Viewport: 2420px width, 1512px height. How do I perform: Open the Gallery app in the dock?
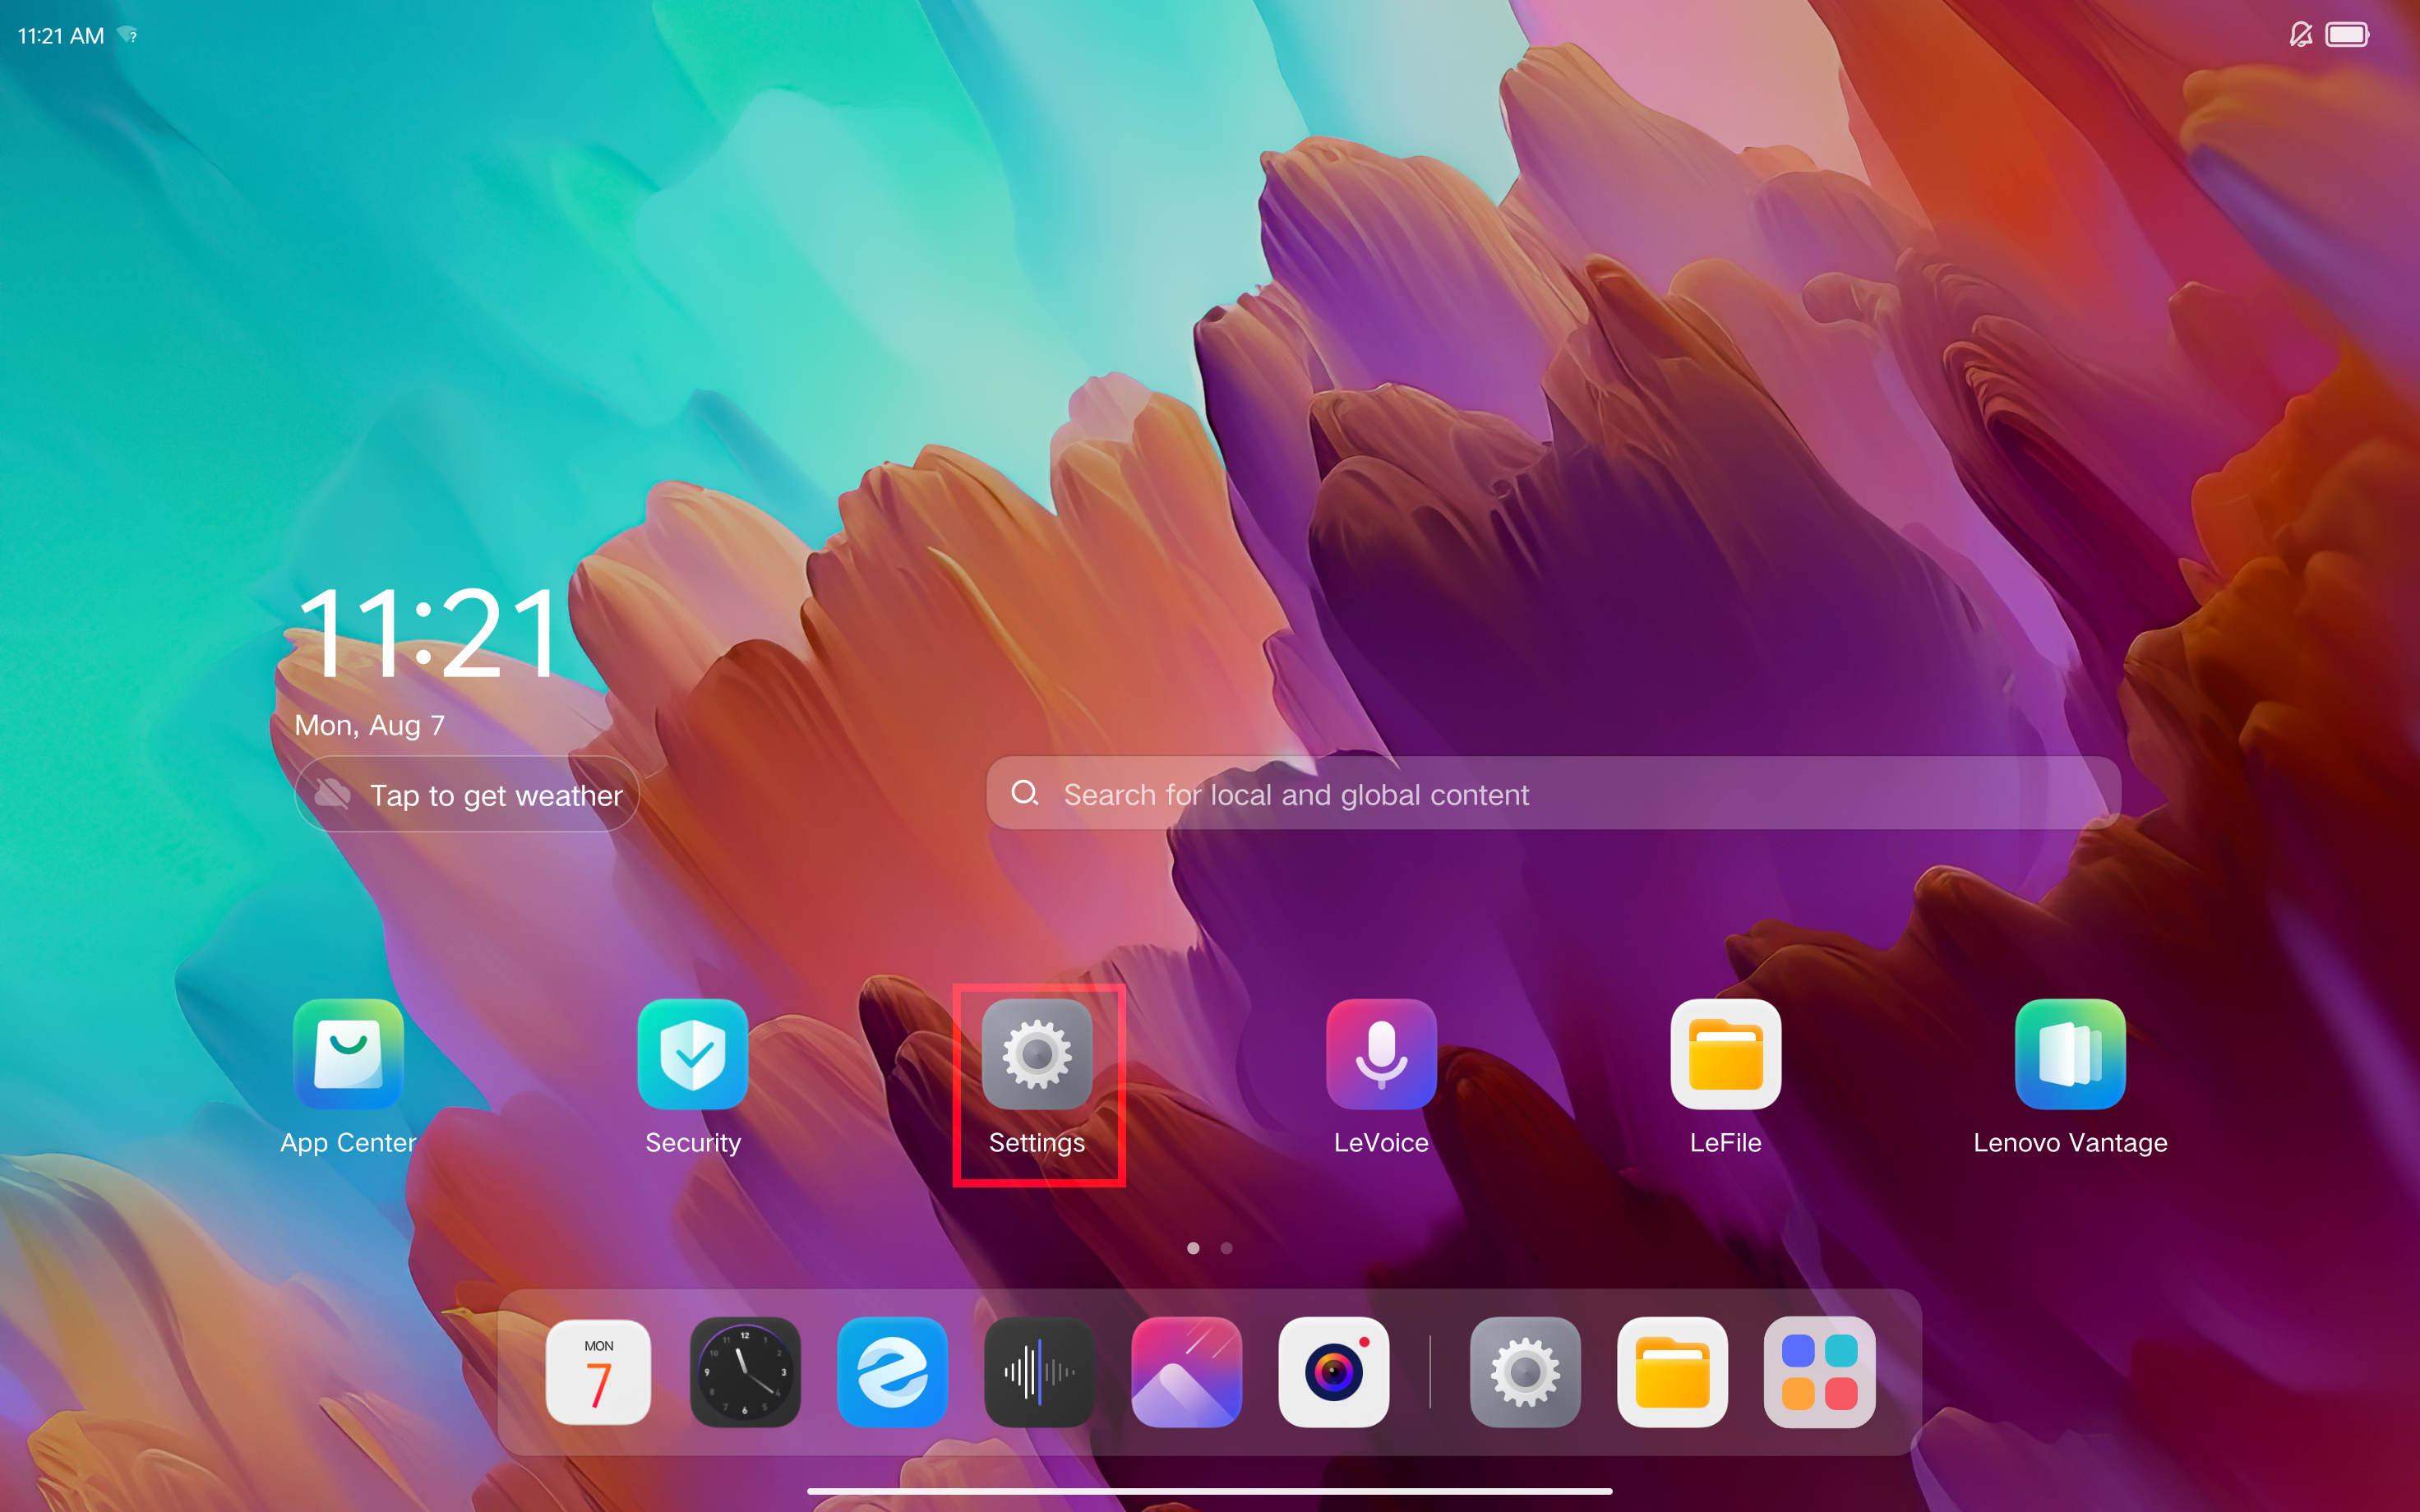[x=1186, y=1371]
